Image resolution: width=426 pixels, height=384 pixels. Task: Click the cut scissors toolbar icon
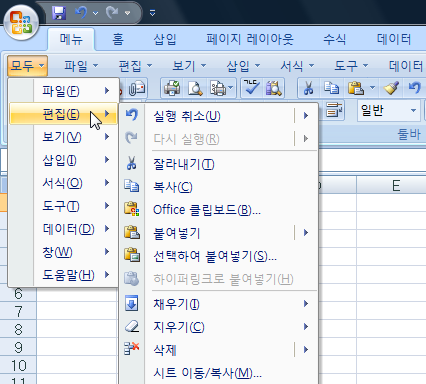click(x=309, y=88)
